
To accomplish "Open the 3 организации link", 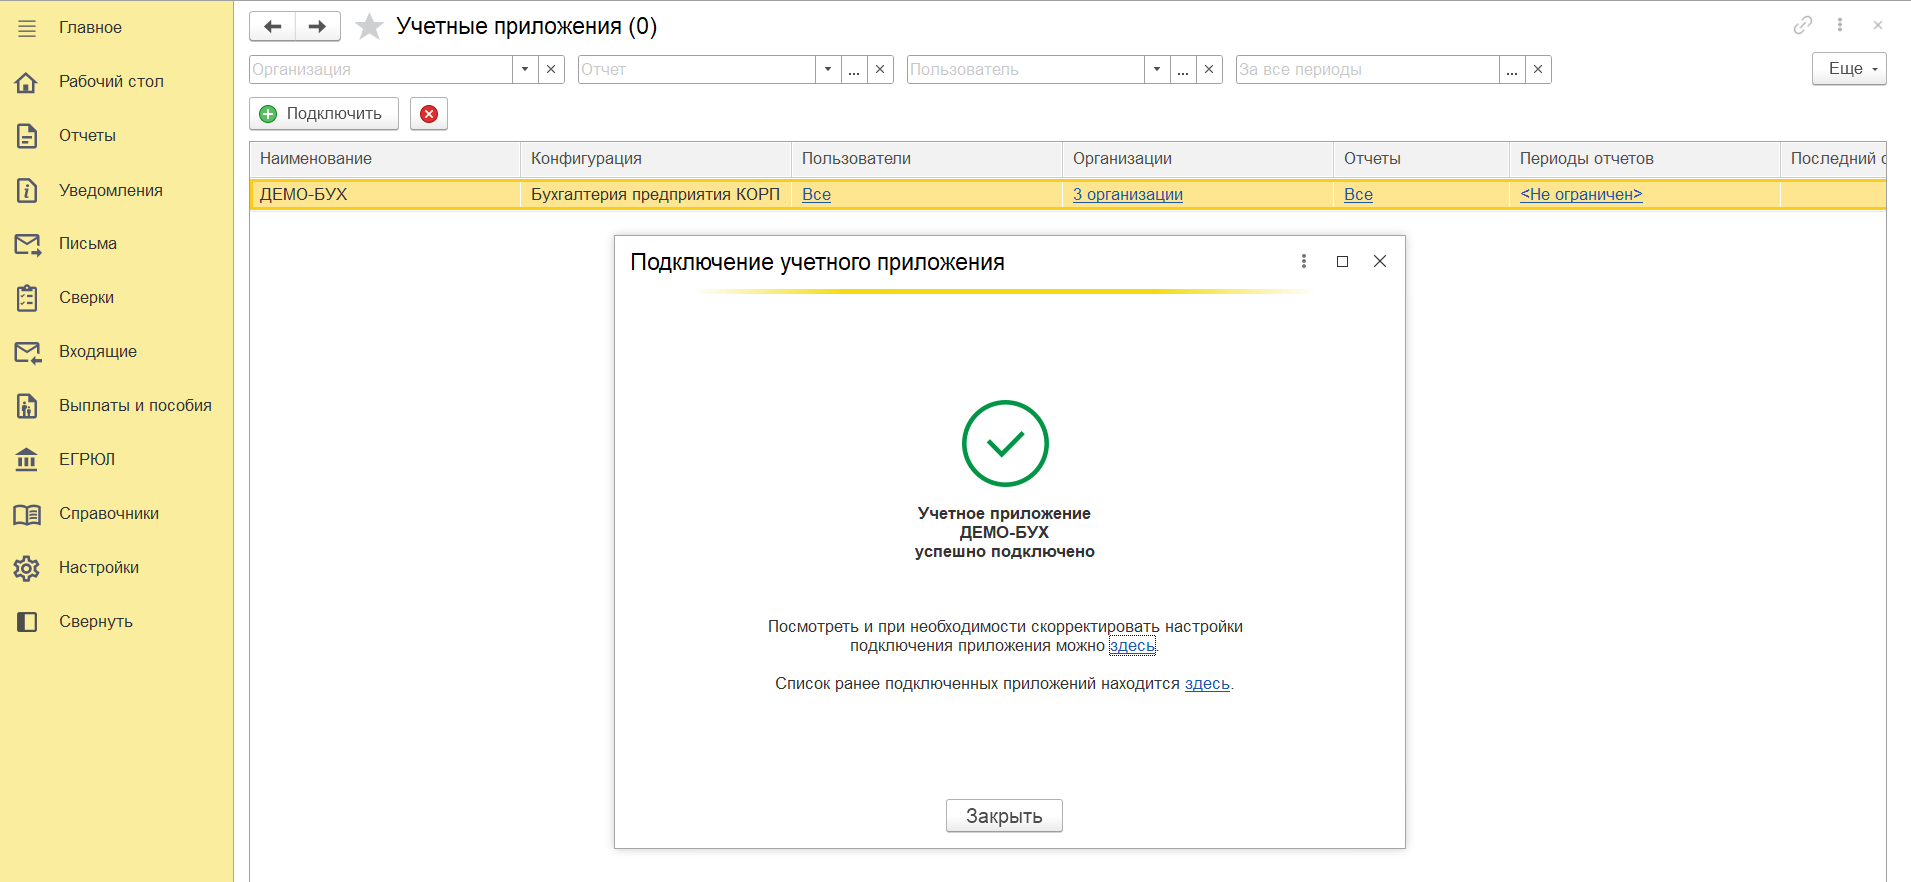I will point(1128,195).
